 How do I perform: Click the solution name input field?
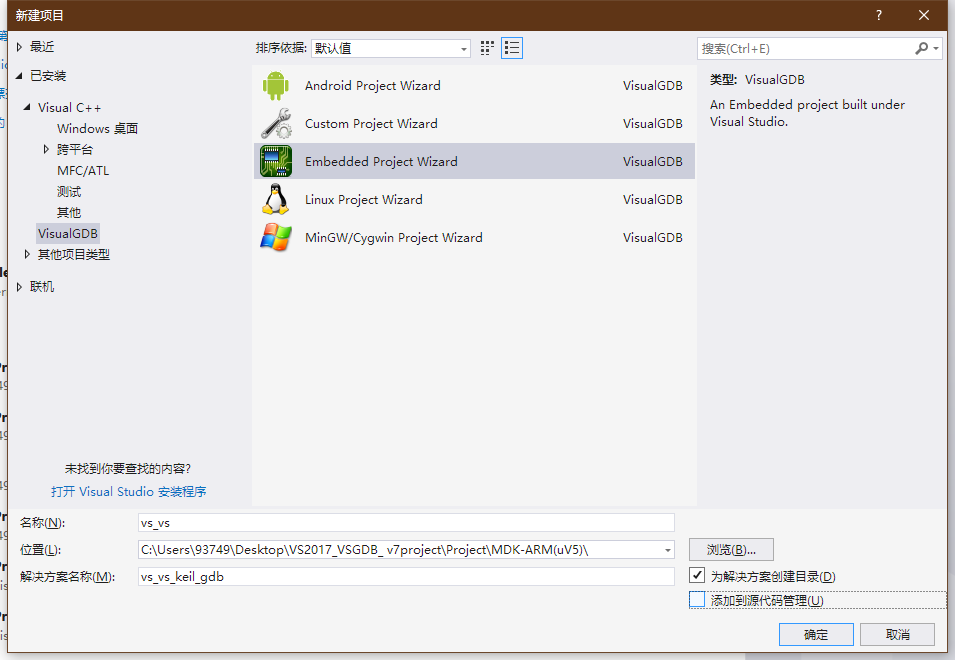[406, 577]
